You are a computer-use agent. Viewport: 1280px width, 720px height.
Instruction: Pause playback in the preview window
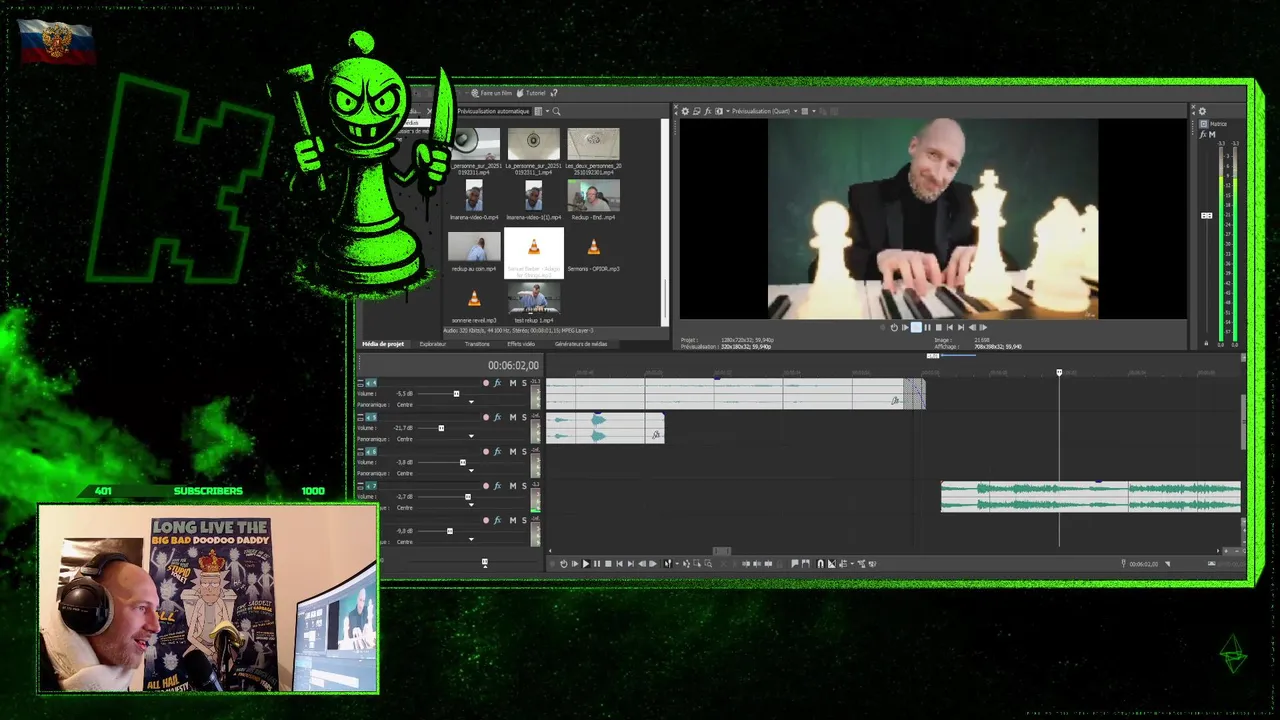(x=927, y=327)
